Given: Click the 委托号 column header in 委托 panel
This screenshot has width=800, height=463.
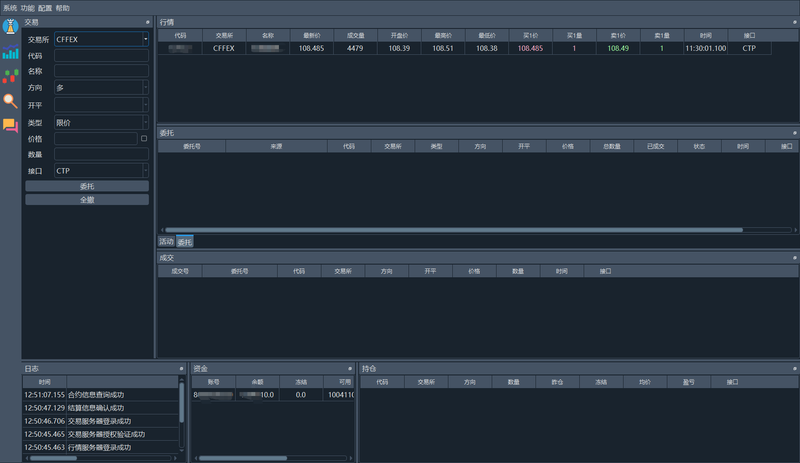Looking at the screenshot, I should point(192,147).
